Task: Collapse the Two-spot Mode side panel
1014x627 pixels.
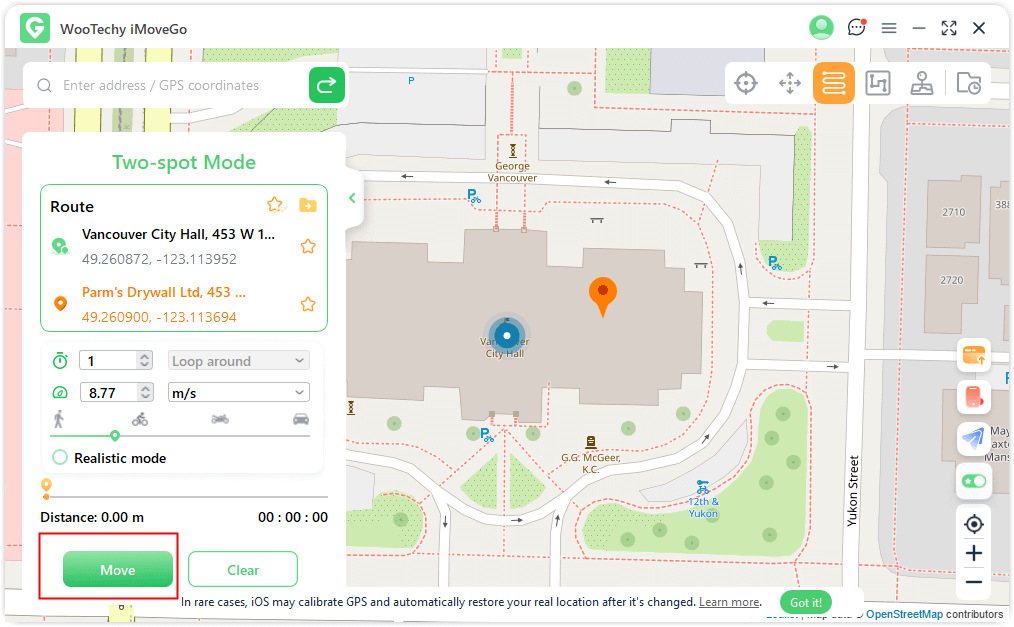Action: pos(352,198)
